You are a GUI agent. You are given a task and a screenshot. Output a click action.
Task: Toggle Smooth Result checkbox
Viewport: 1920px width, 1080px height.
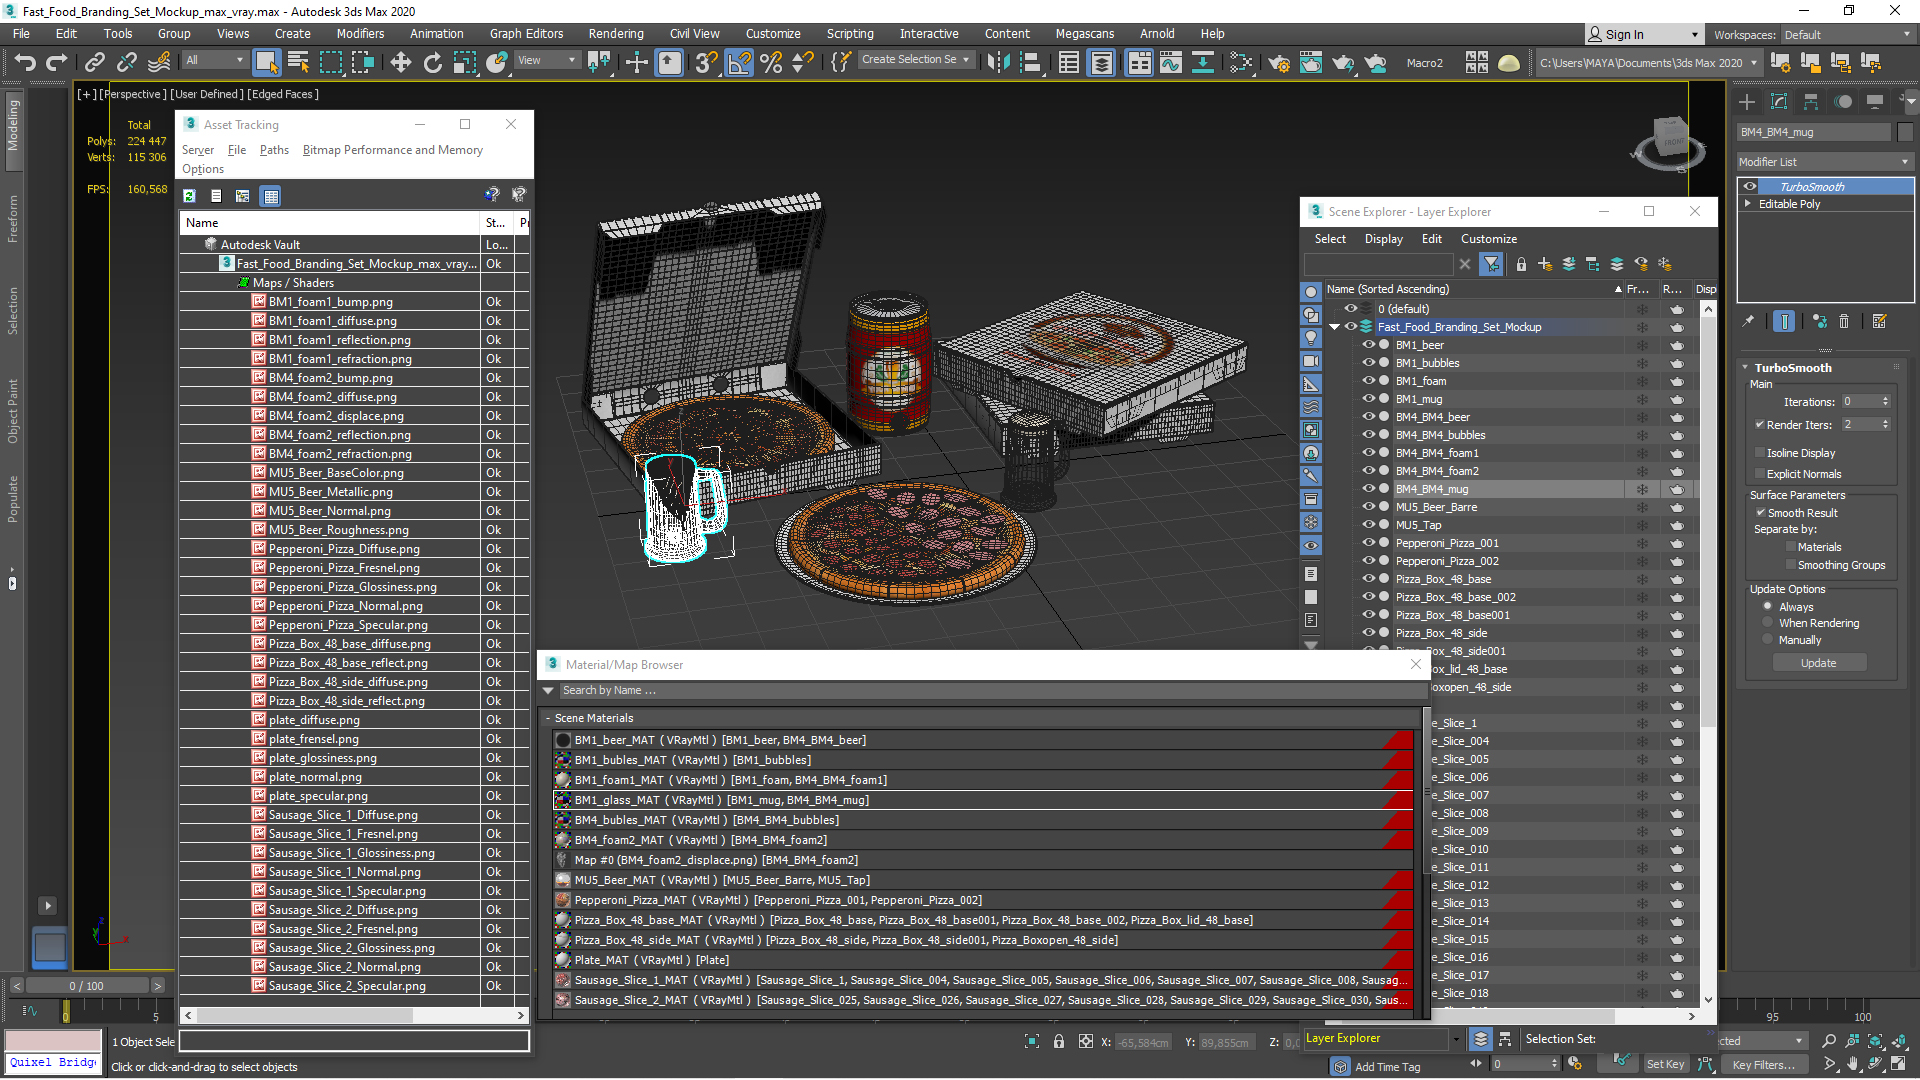[x=1760, y=512]
